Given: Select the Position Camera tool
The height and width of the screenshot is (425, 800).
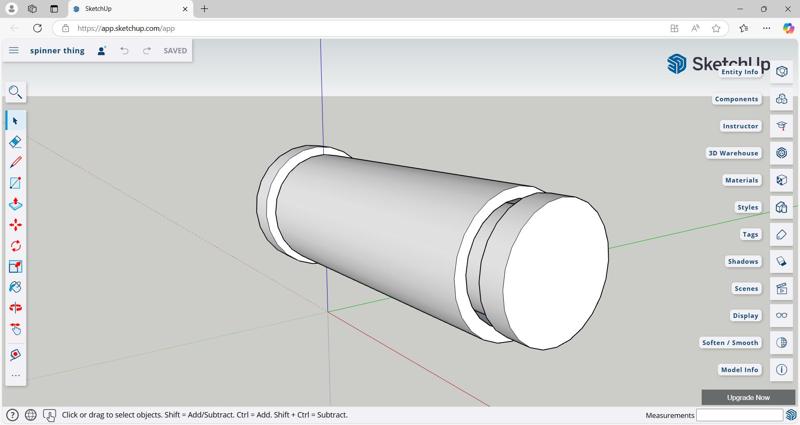Looking at the screenshot, I should pyautogui.click(x=15, y=354).
